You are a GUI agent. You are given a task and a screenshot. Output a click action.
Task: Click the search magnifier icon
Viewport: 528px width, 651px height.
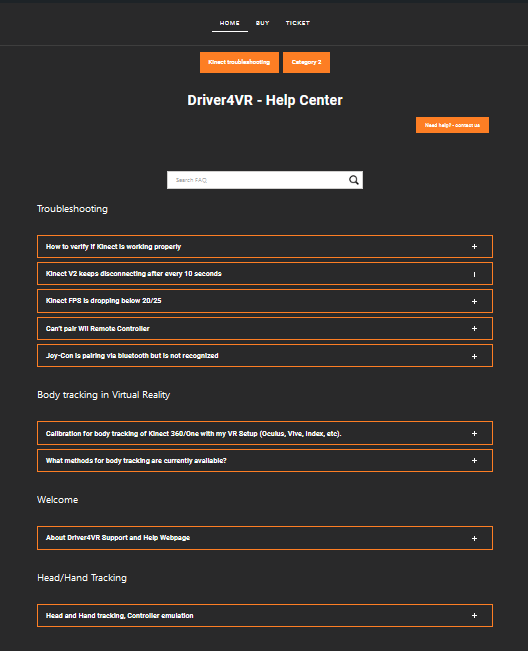354,180
